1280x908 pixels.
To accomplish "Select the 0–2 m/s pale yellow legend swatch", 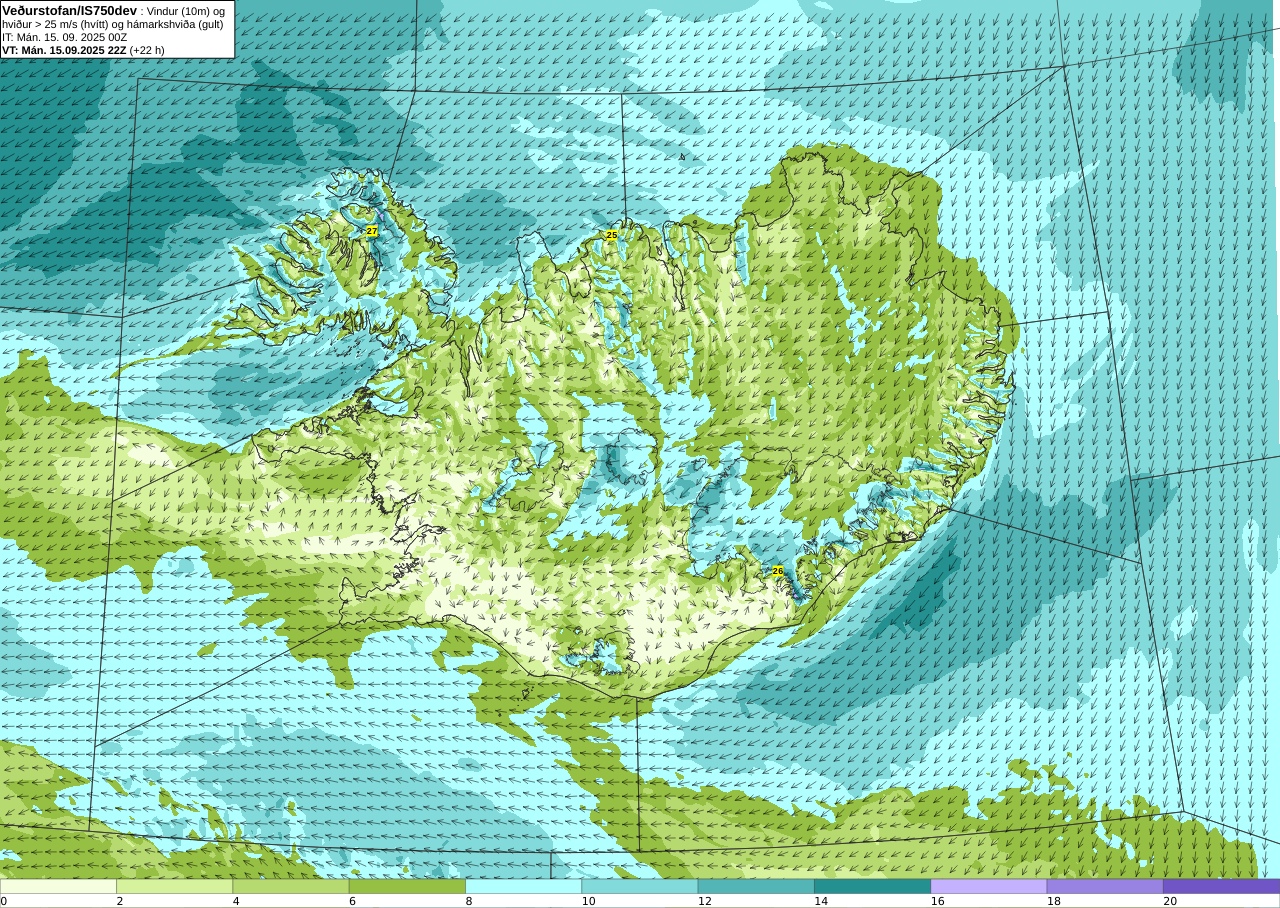I will [58, 886].
